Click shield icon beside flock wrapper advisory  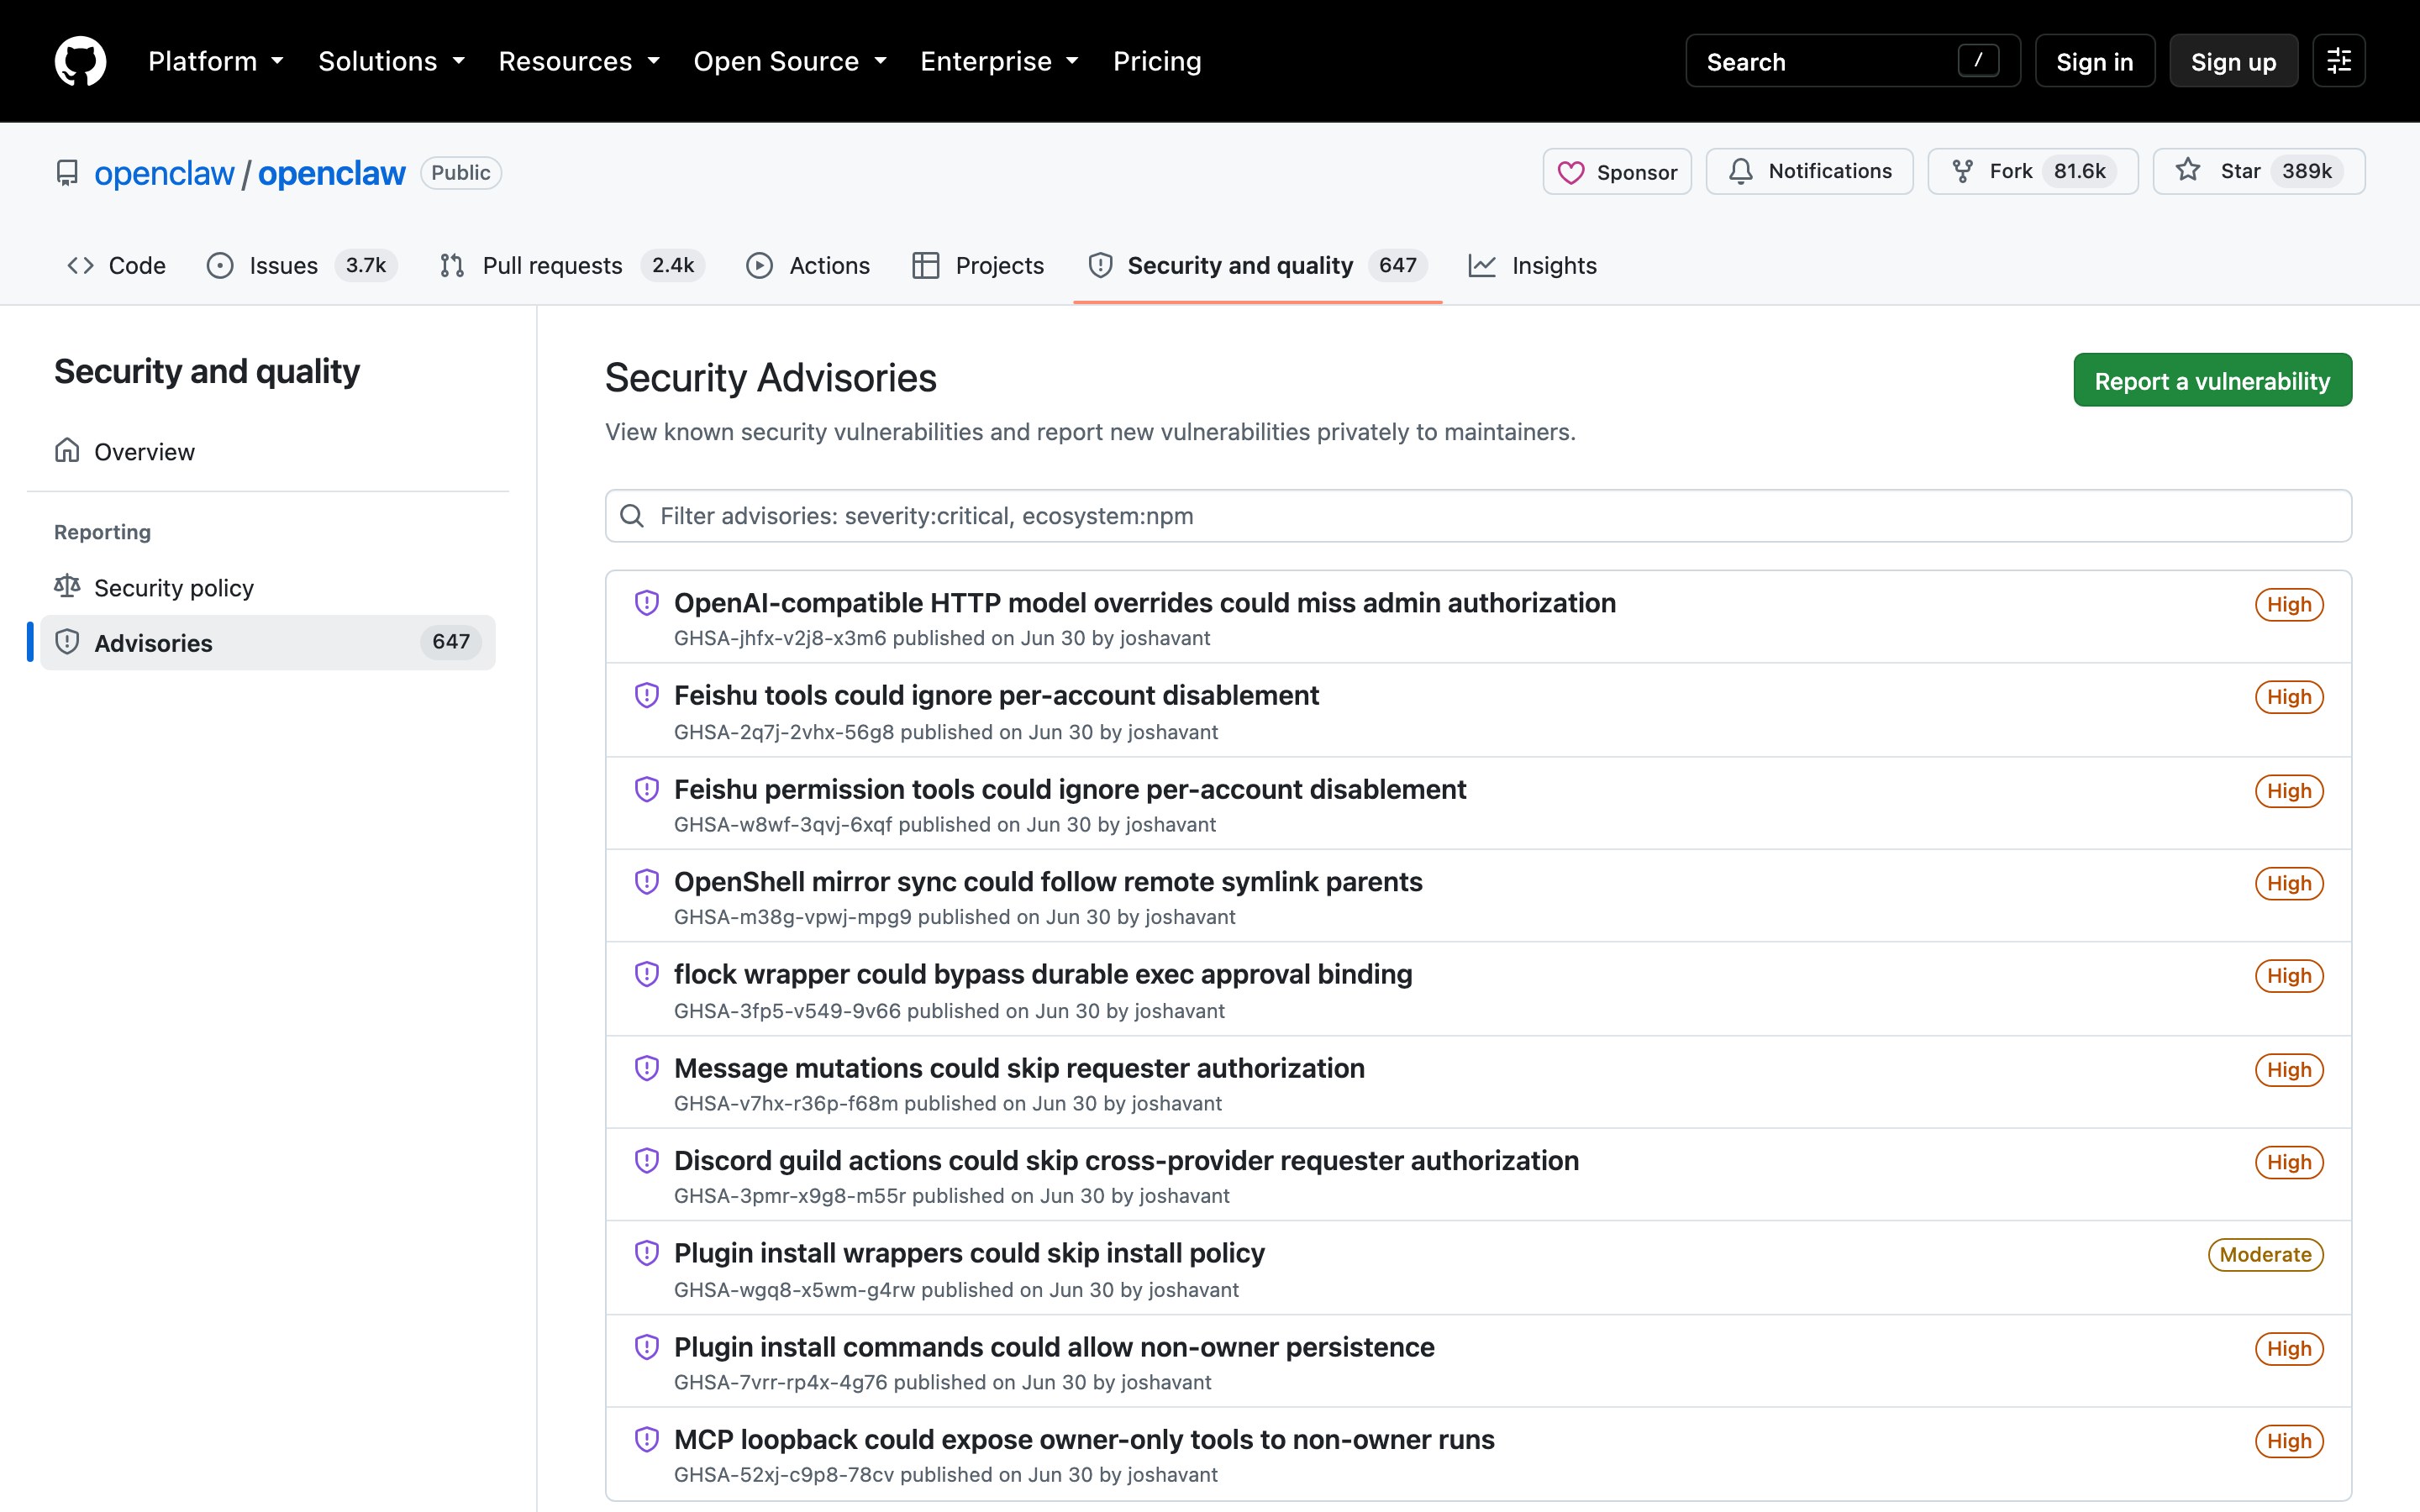[647, 974]
